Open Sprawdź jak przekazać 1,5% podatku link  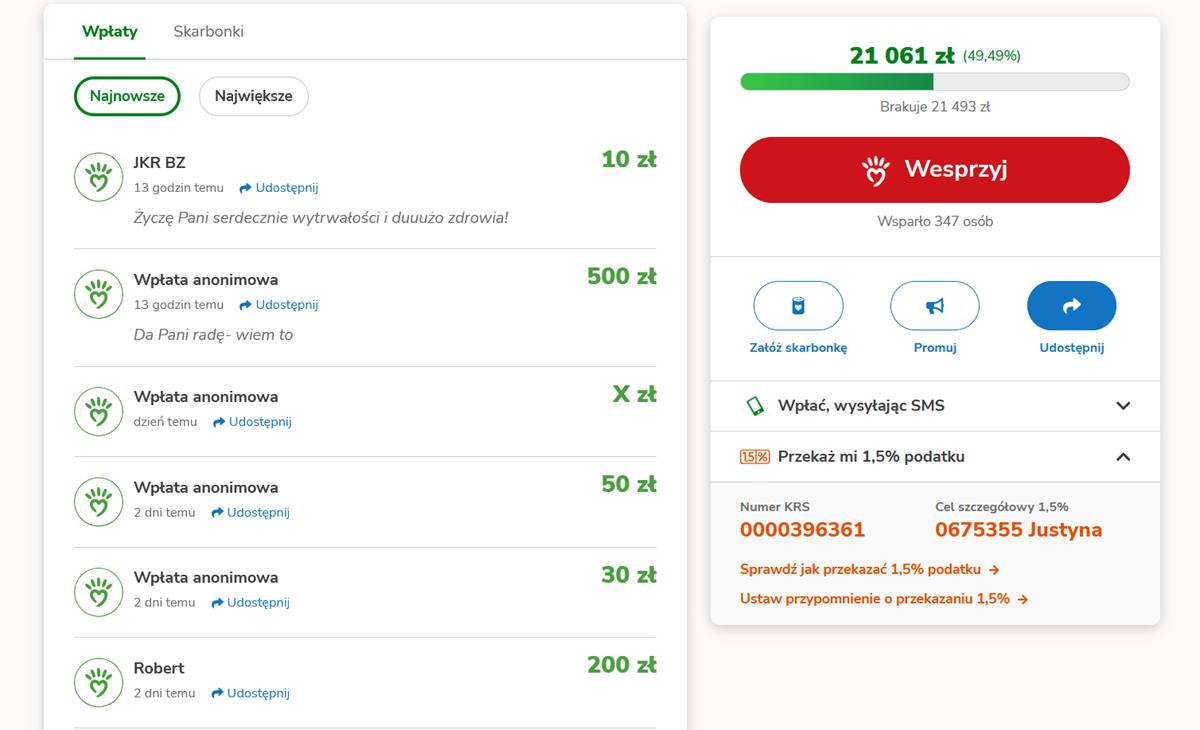click(x=869, y=570)
